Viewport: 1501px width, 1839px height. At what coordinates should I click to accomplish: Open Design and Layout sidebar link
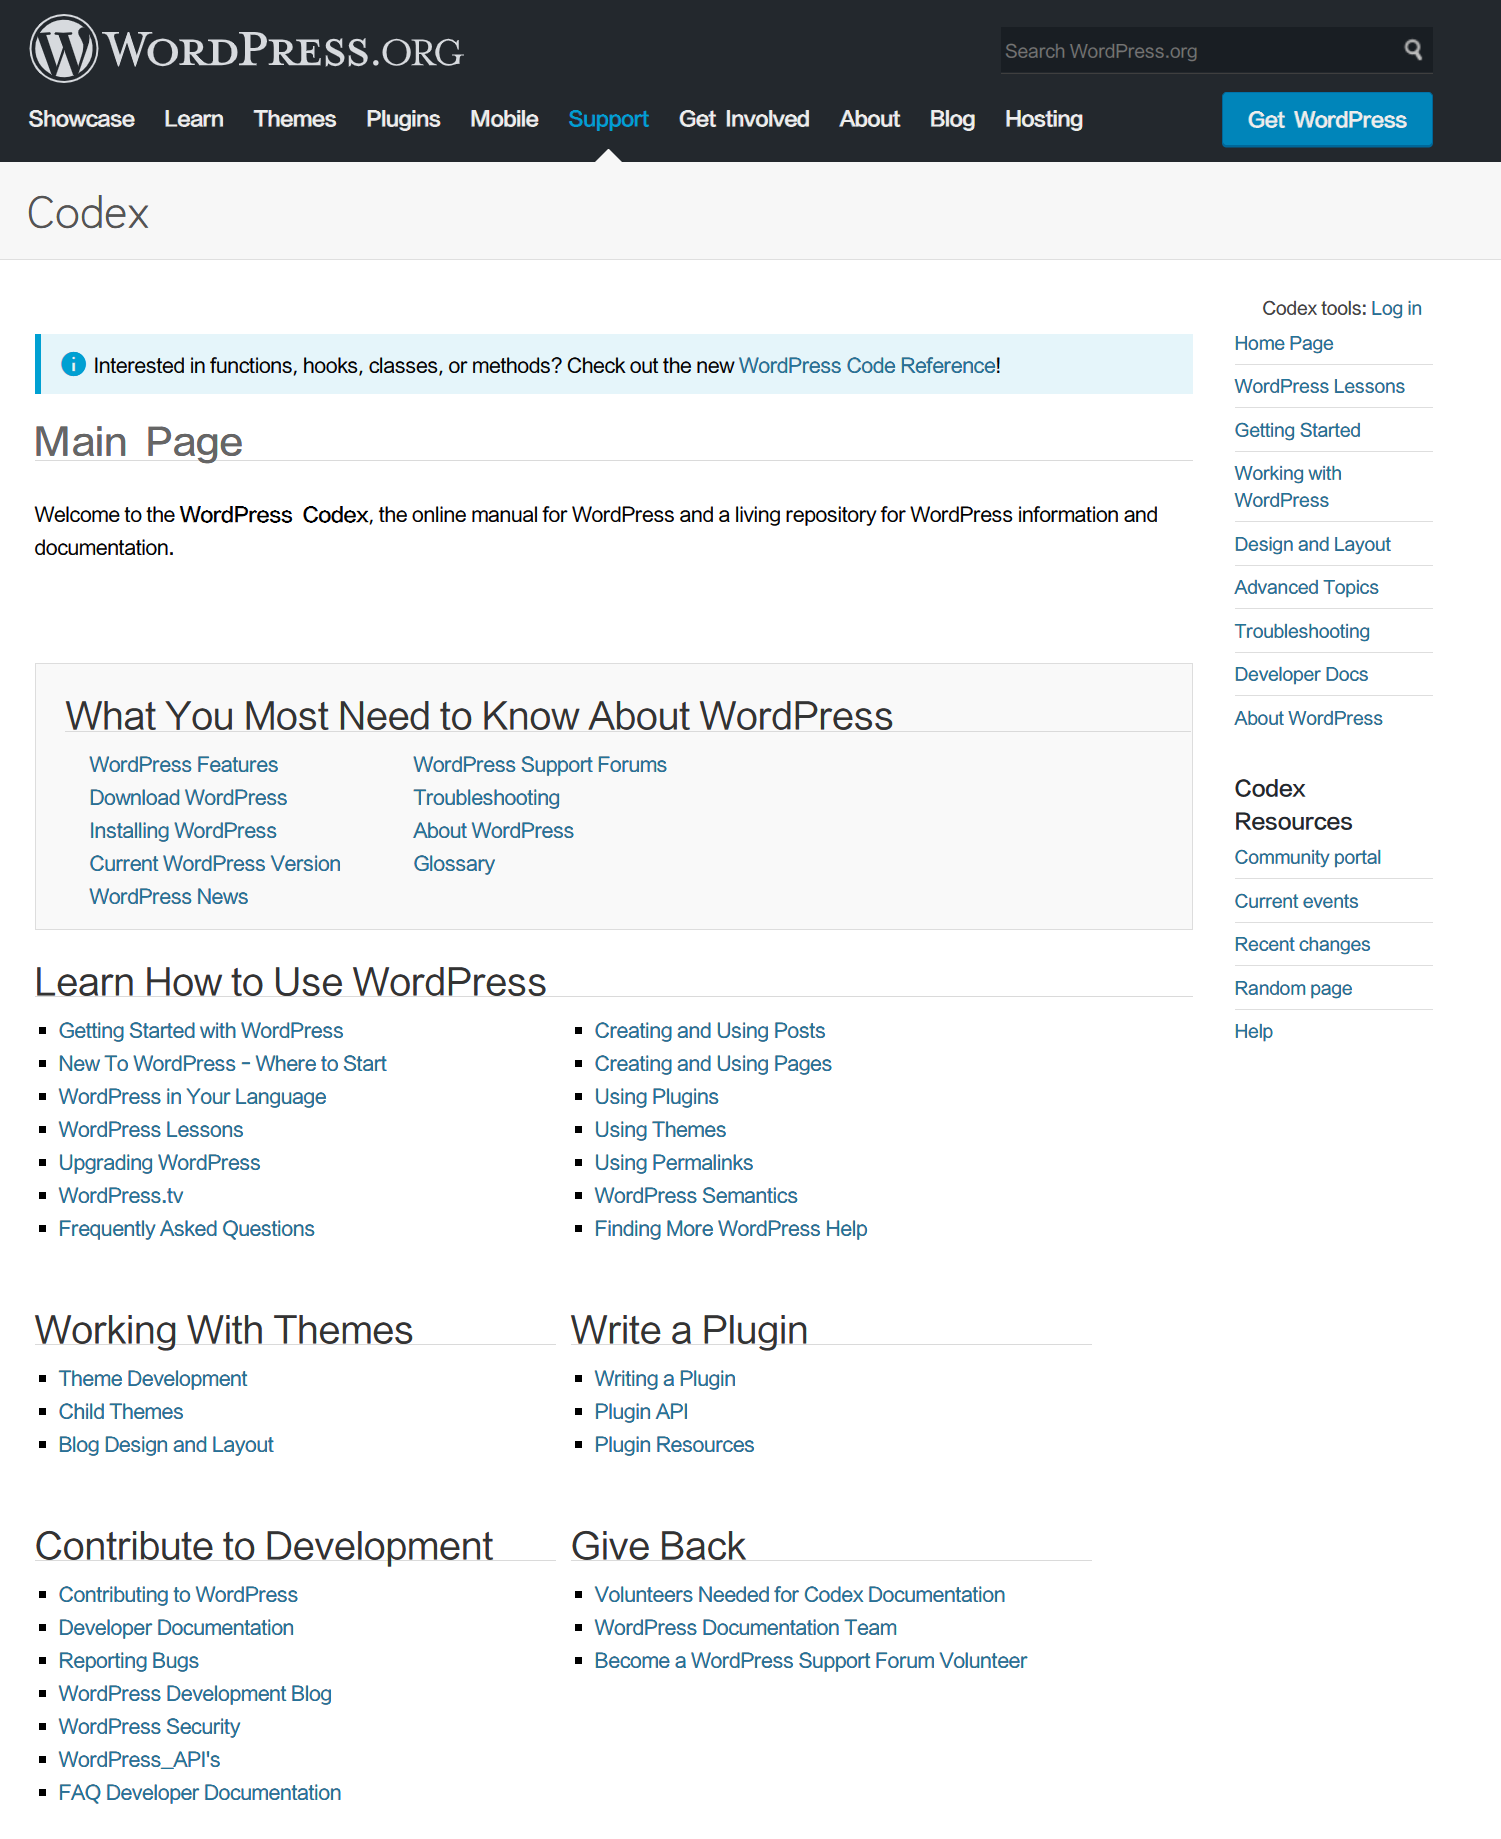click(1313, 544)
